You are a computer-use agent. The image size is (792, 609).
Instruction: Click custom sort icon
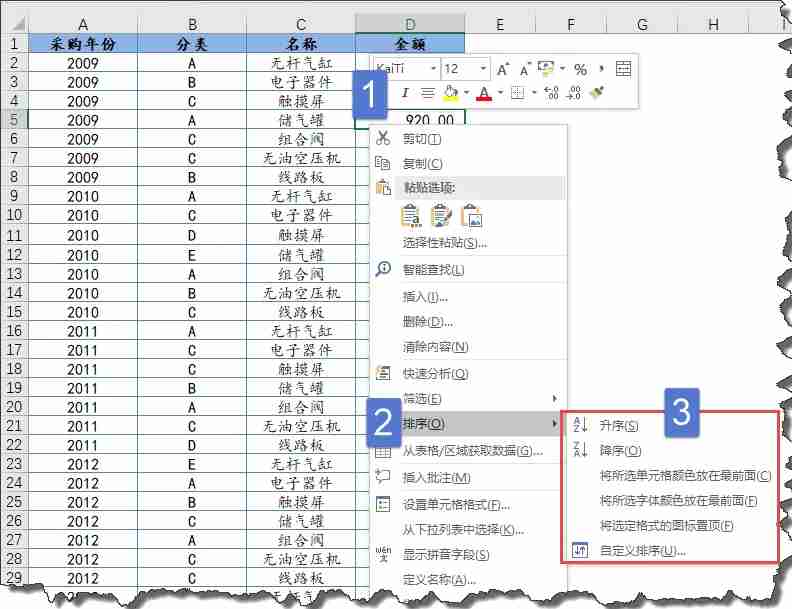pos(580,549)
